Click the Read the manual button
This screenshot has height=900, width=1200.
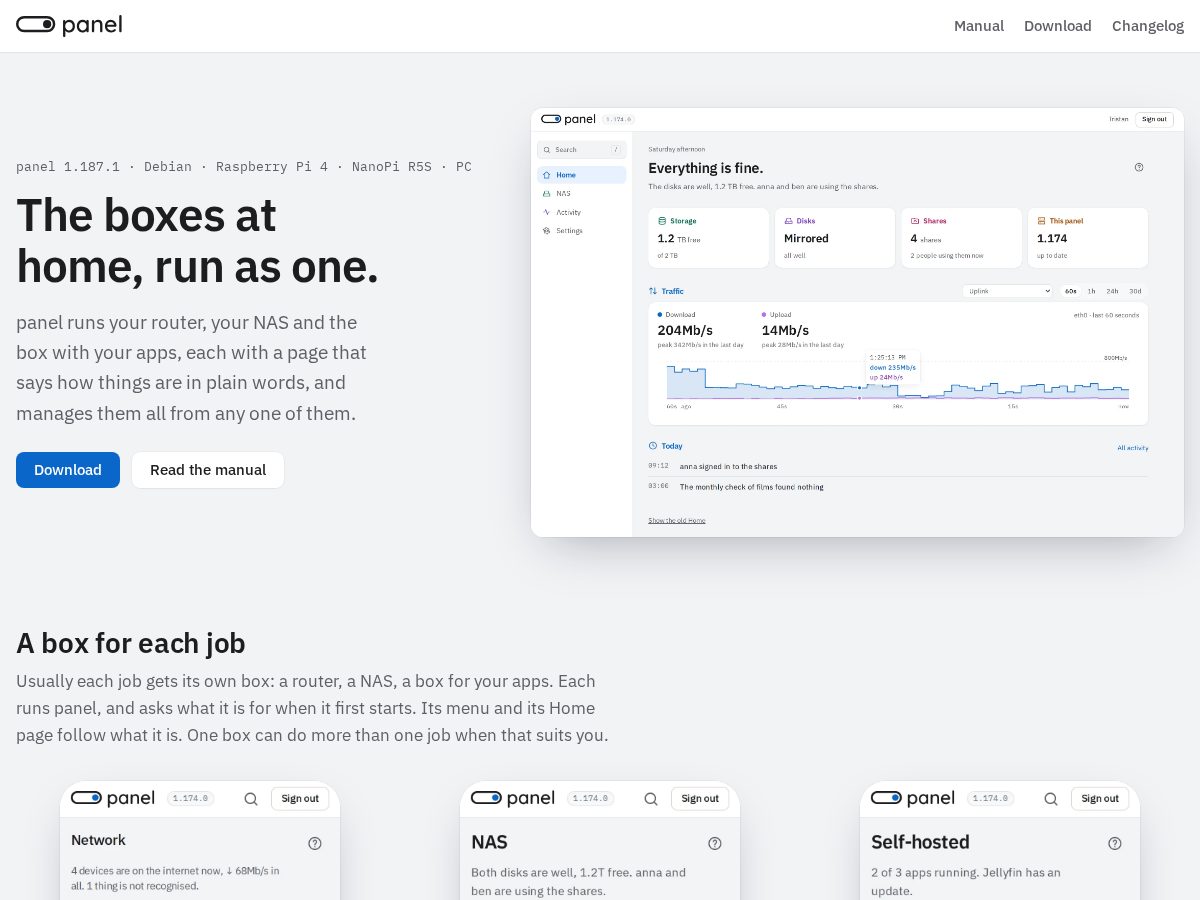pyautogui.click(x=208, y=470)
